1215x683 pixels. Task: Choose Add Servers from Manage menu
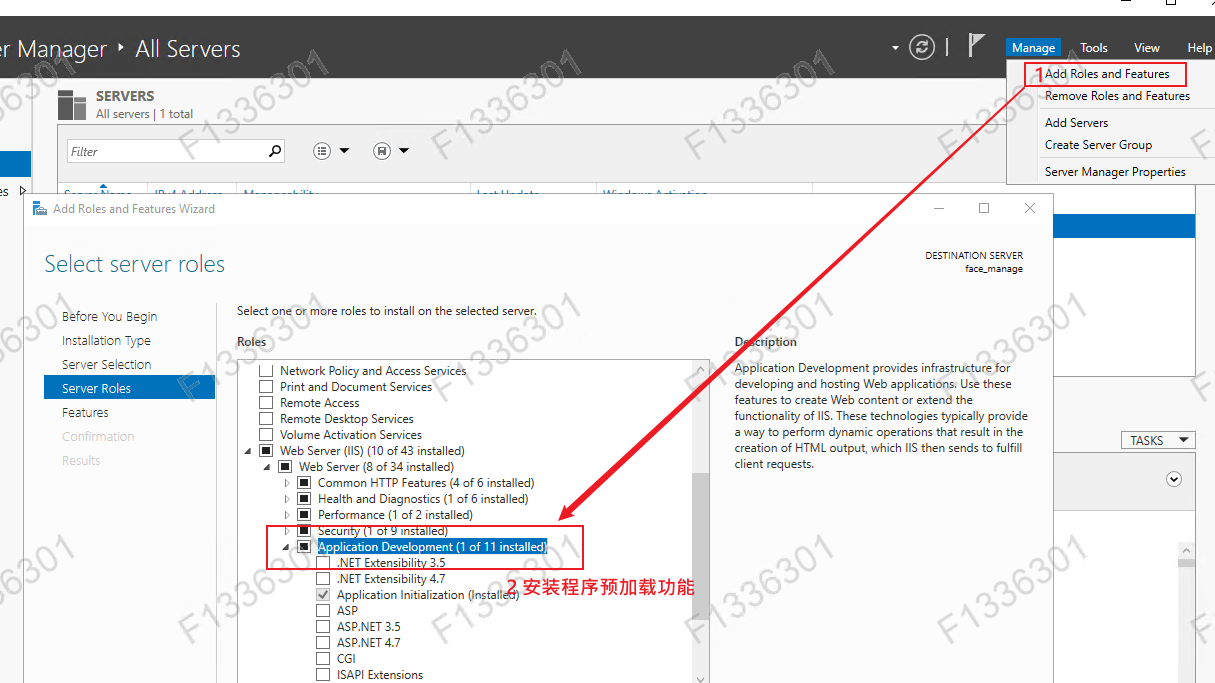coord(1076,123)
